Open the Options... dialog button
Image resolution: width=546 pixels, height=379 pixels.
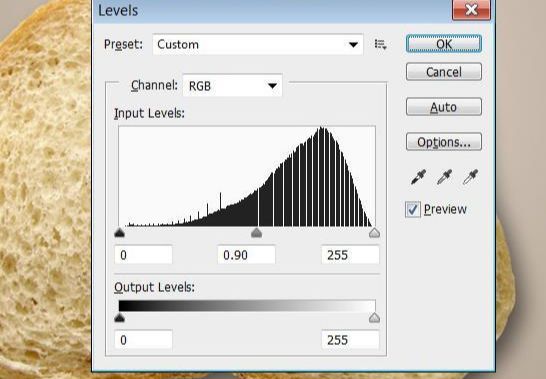pos(444,141)
